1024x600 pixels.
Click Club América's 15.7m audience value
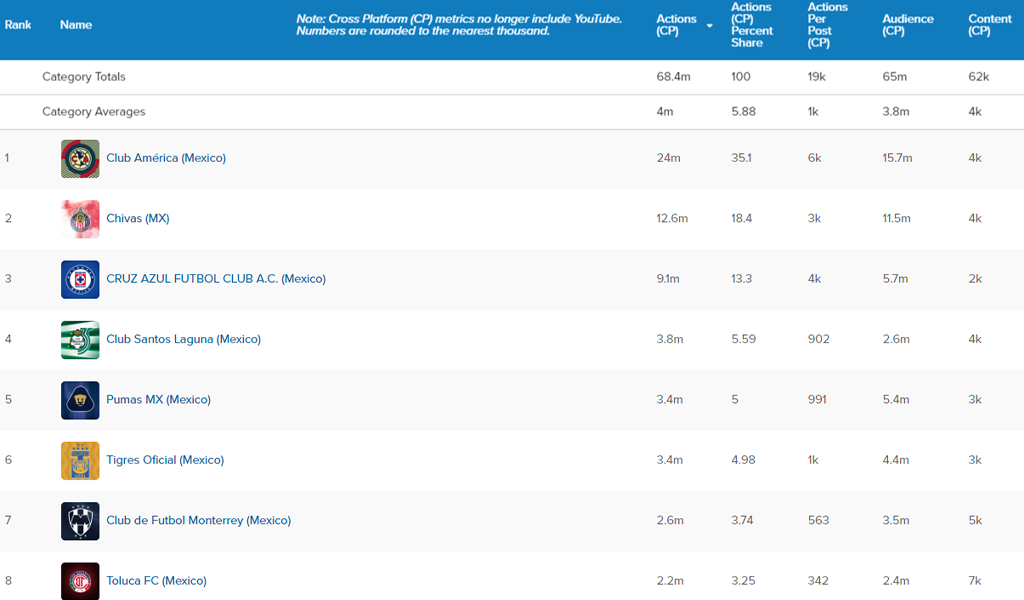click(x=897, y=158)
